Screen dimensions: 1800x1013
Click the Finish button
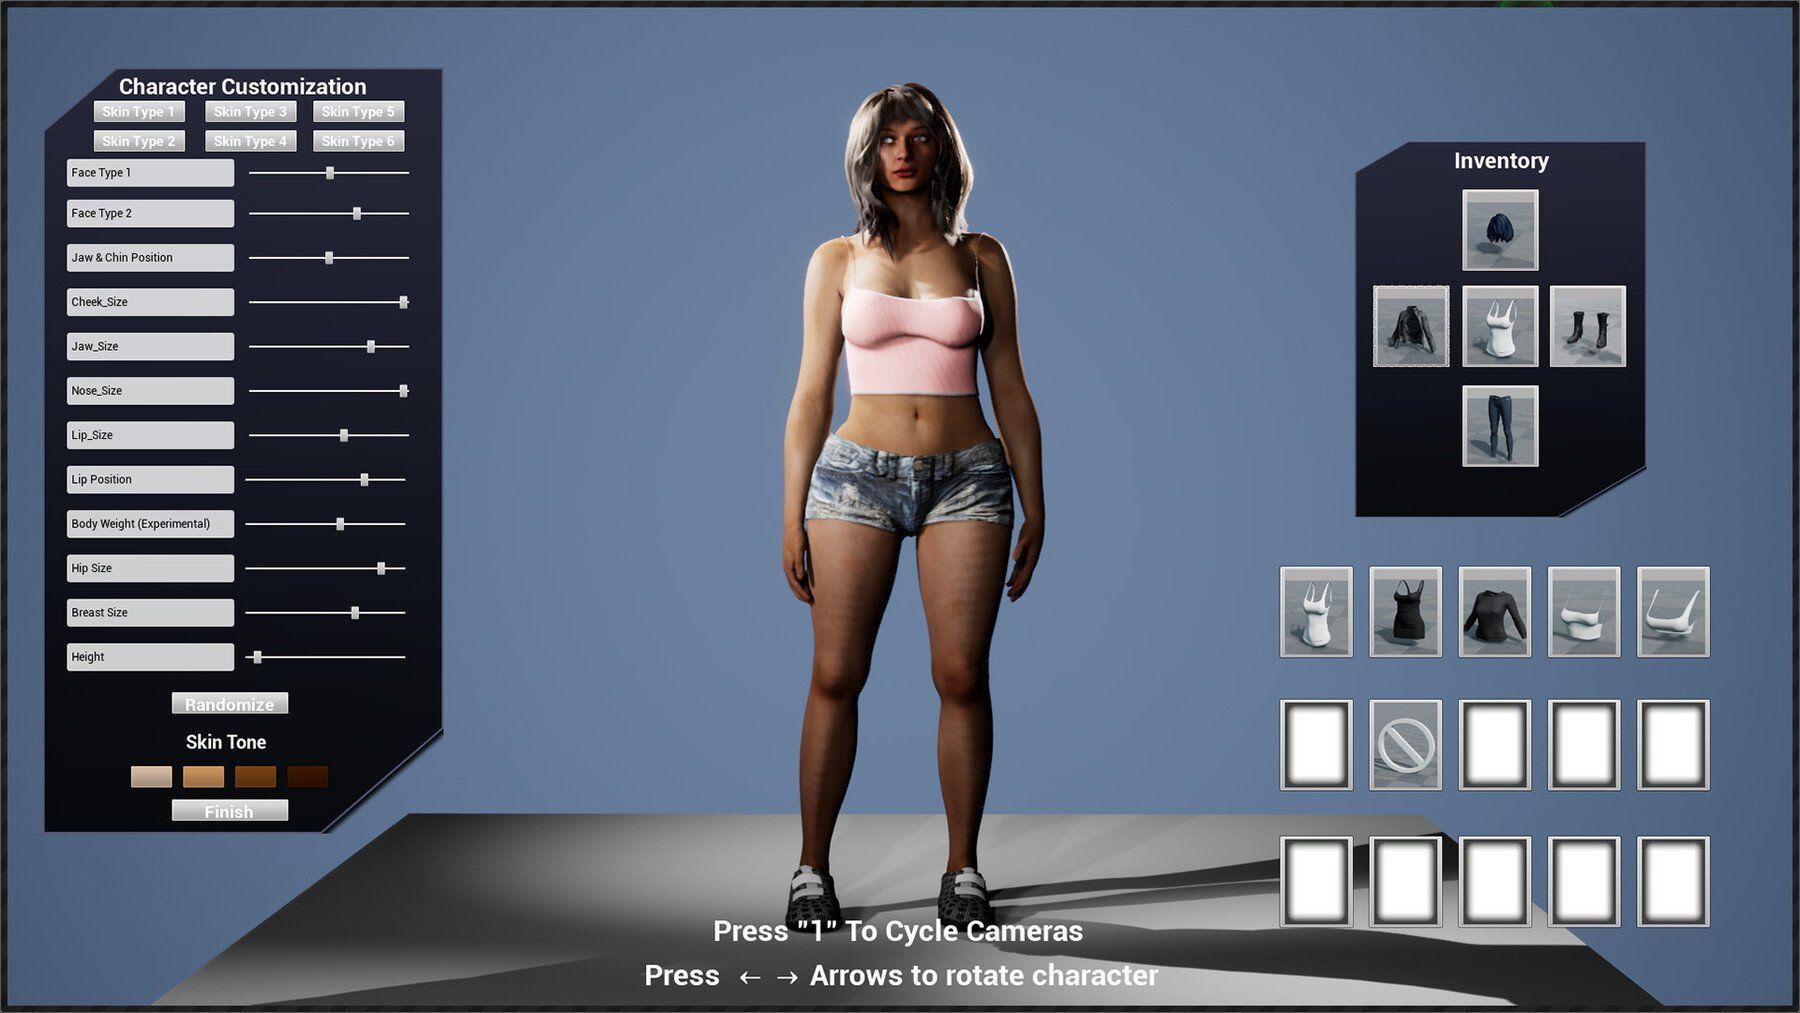point(230,811)
